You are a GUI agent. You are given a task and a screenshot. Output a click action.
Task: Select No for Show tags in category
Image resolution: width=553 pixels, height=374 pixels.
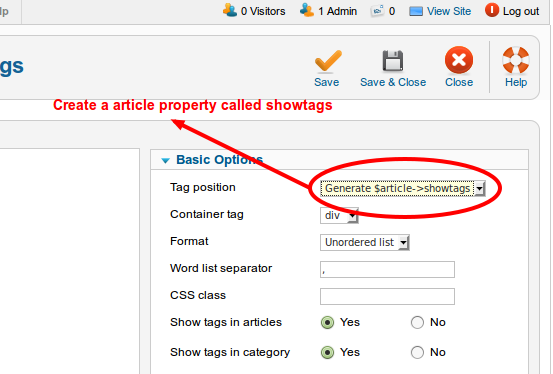click(417, 352)
